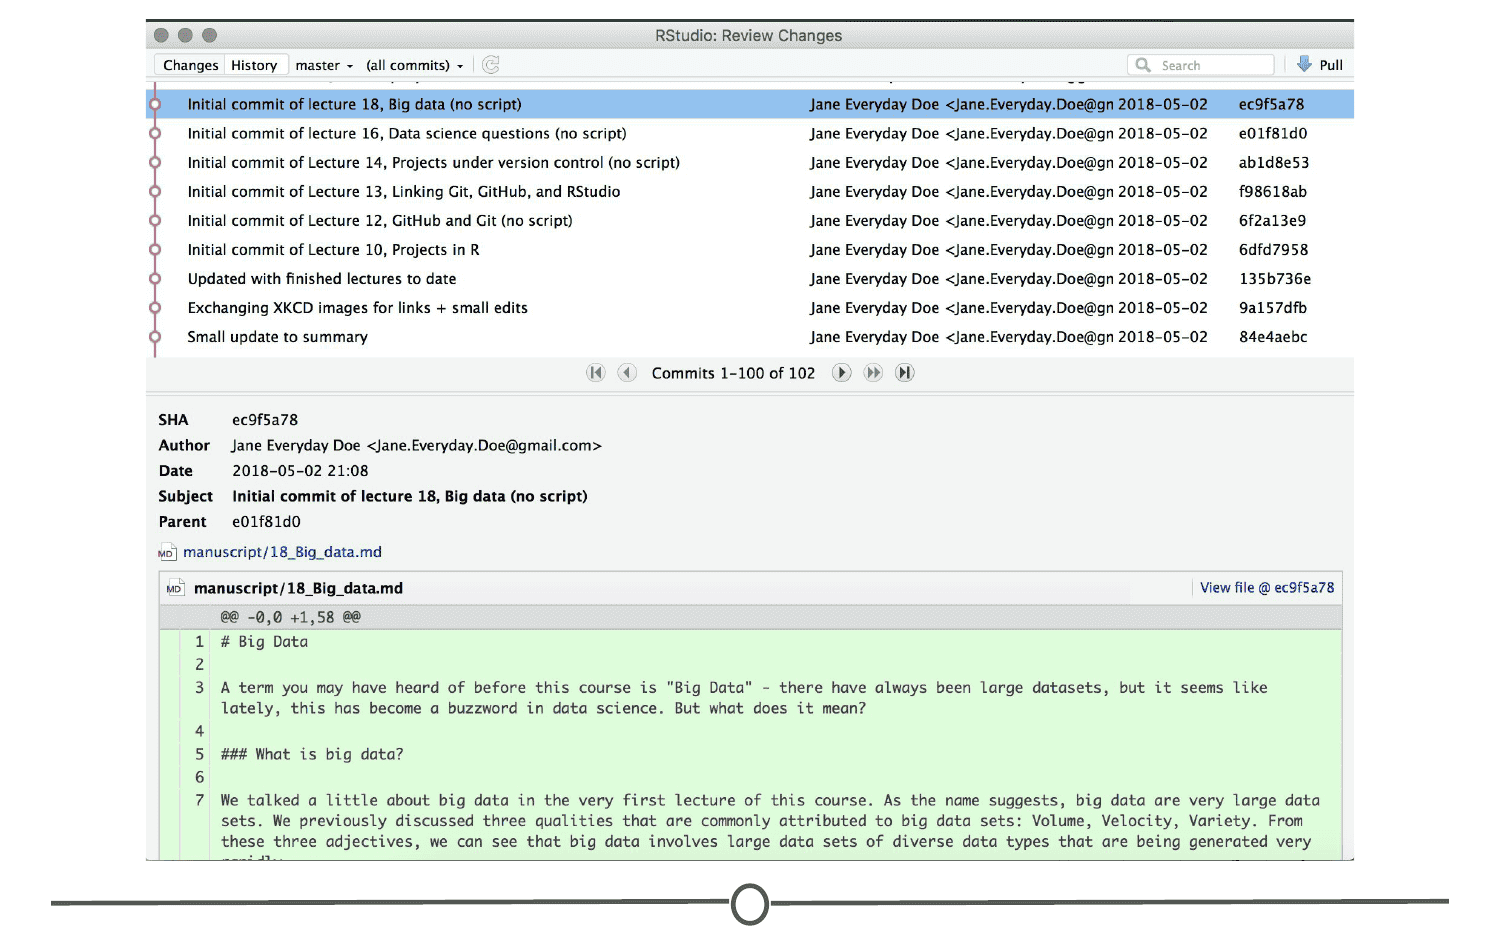Open View file @ ec9f5a78 link
1500x938 pixels.
(x=1267, y=588)
